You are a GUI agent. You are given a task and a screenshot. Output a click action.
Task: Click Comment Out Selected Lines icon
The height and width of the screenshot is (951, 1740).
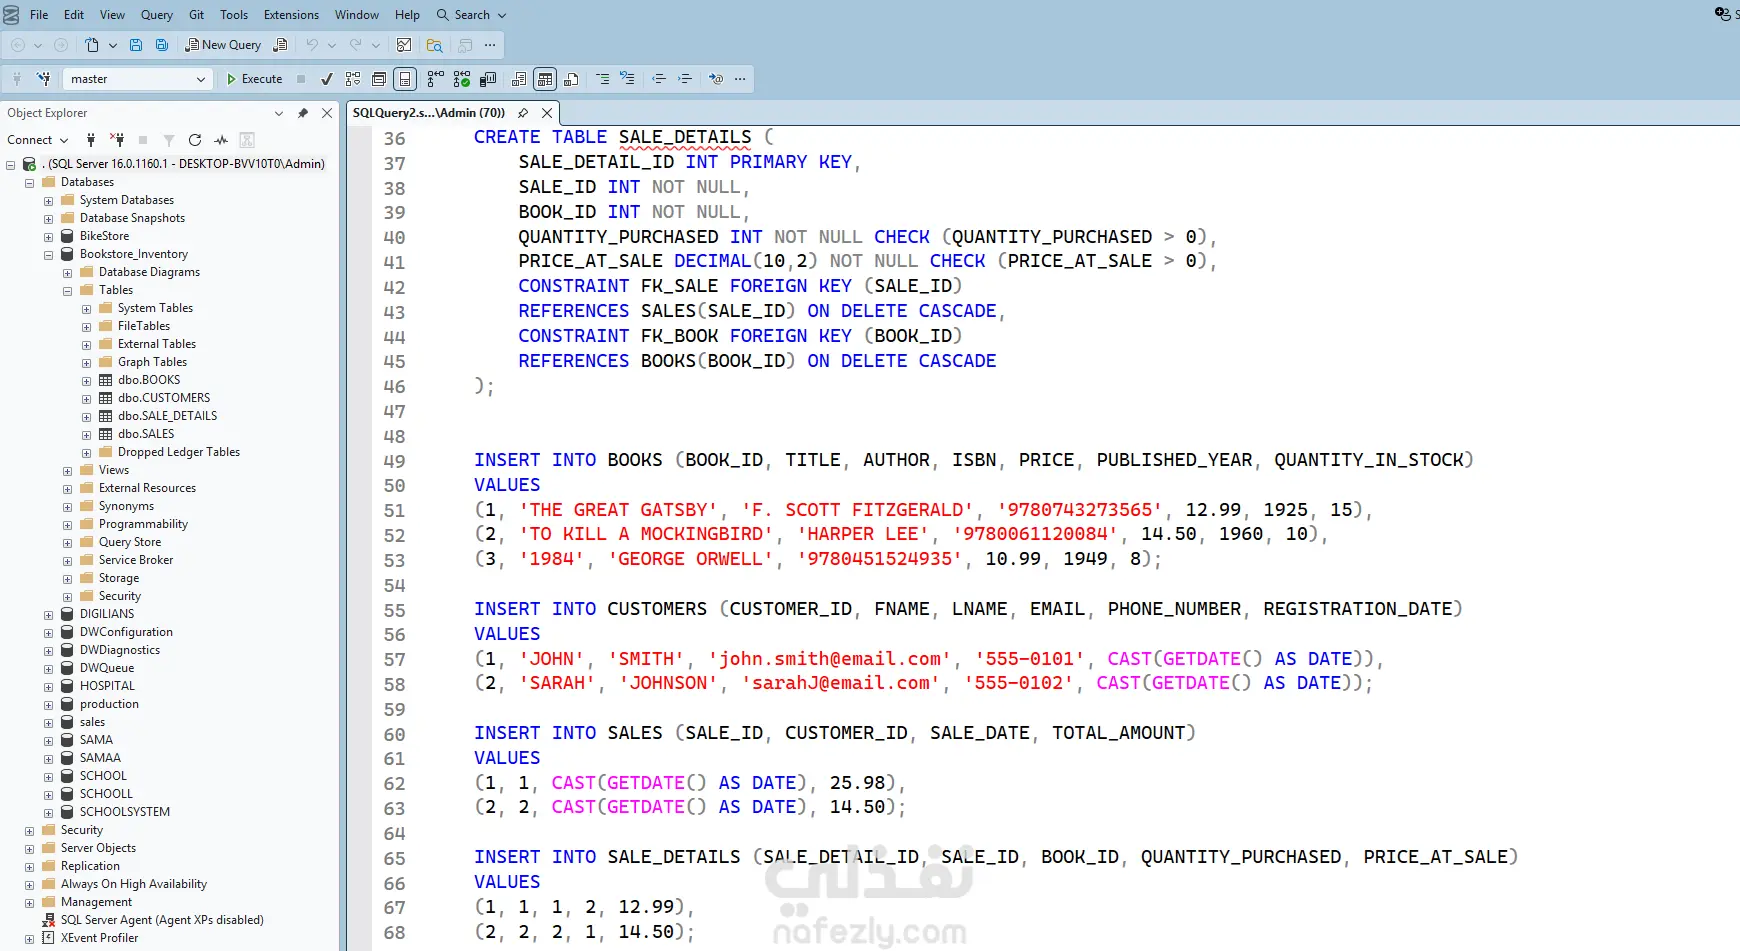tap(602, 79)
